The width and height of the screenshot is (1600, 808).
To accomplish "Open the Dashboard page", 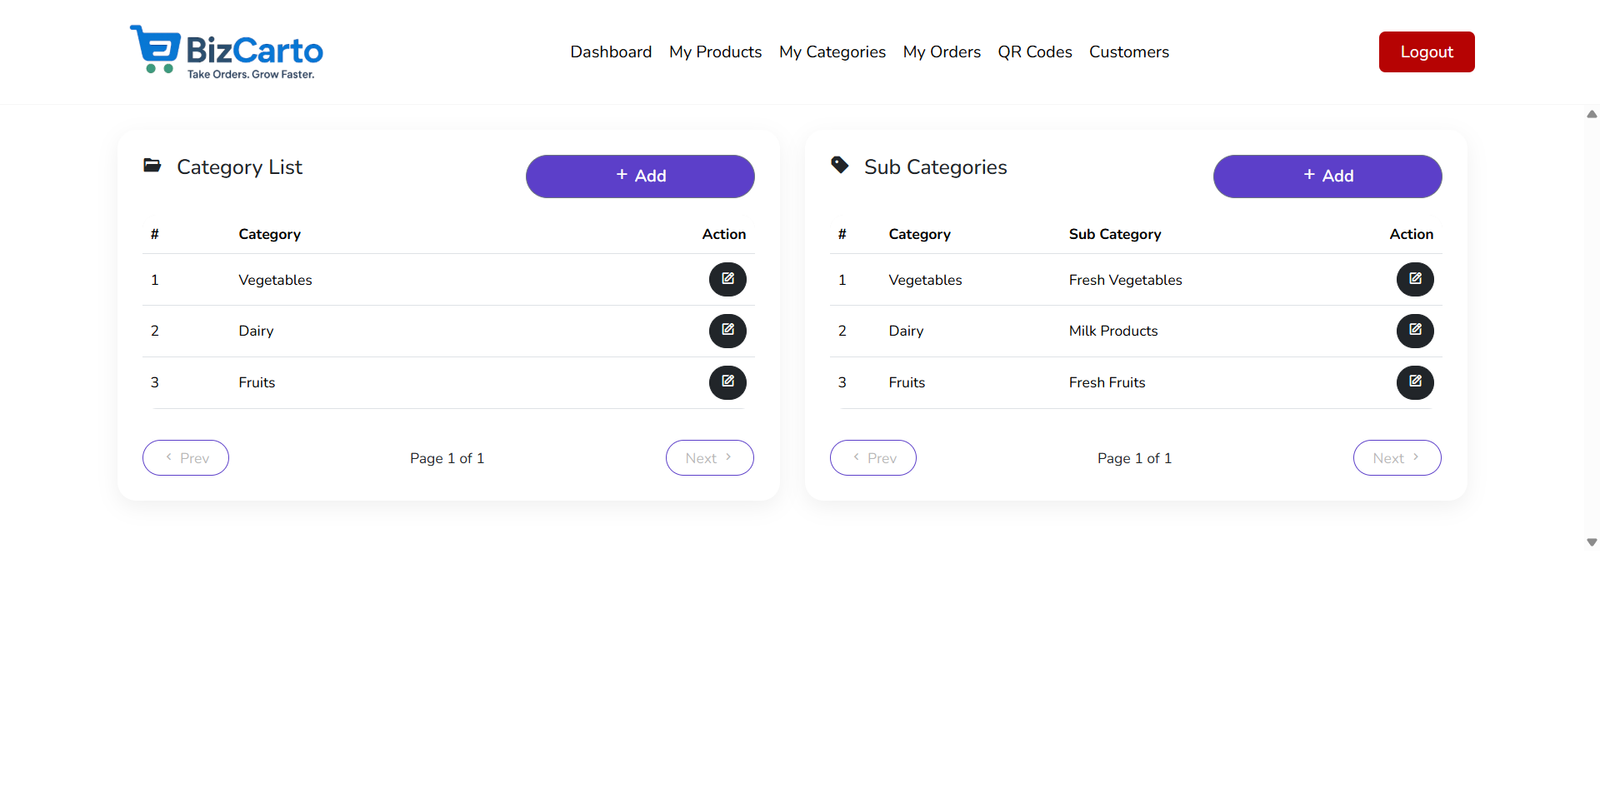I will 611,51.
